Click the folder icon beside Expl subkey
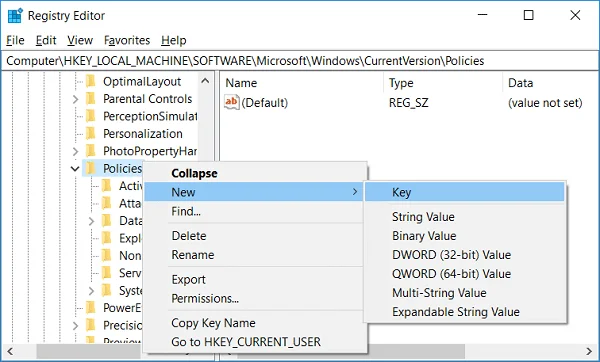The height and width of the screenshot is (362, 600). point(106,238)
